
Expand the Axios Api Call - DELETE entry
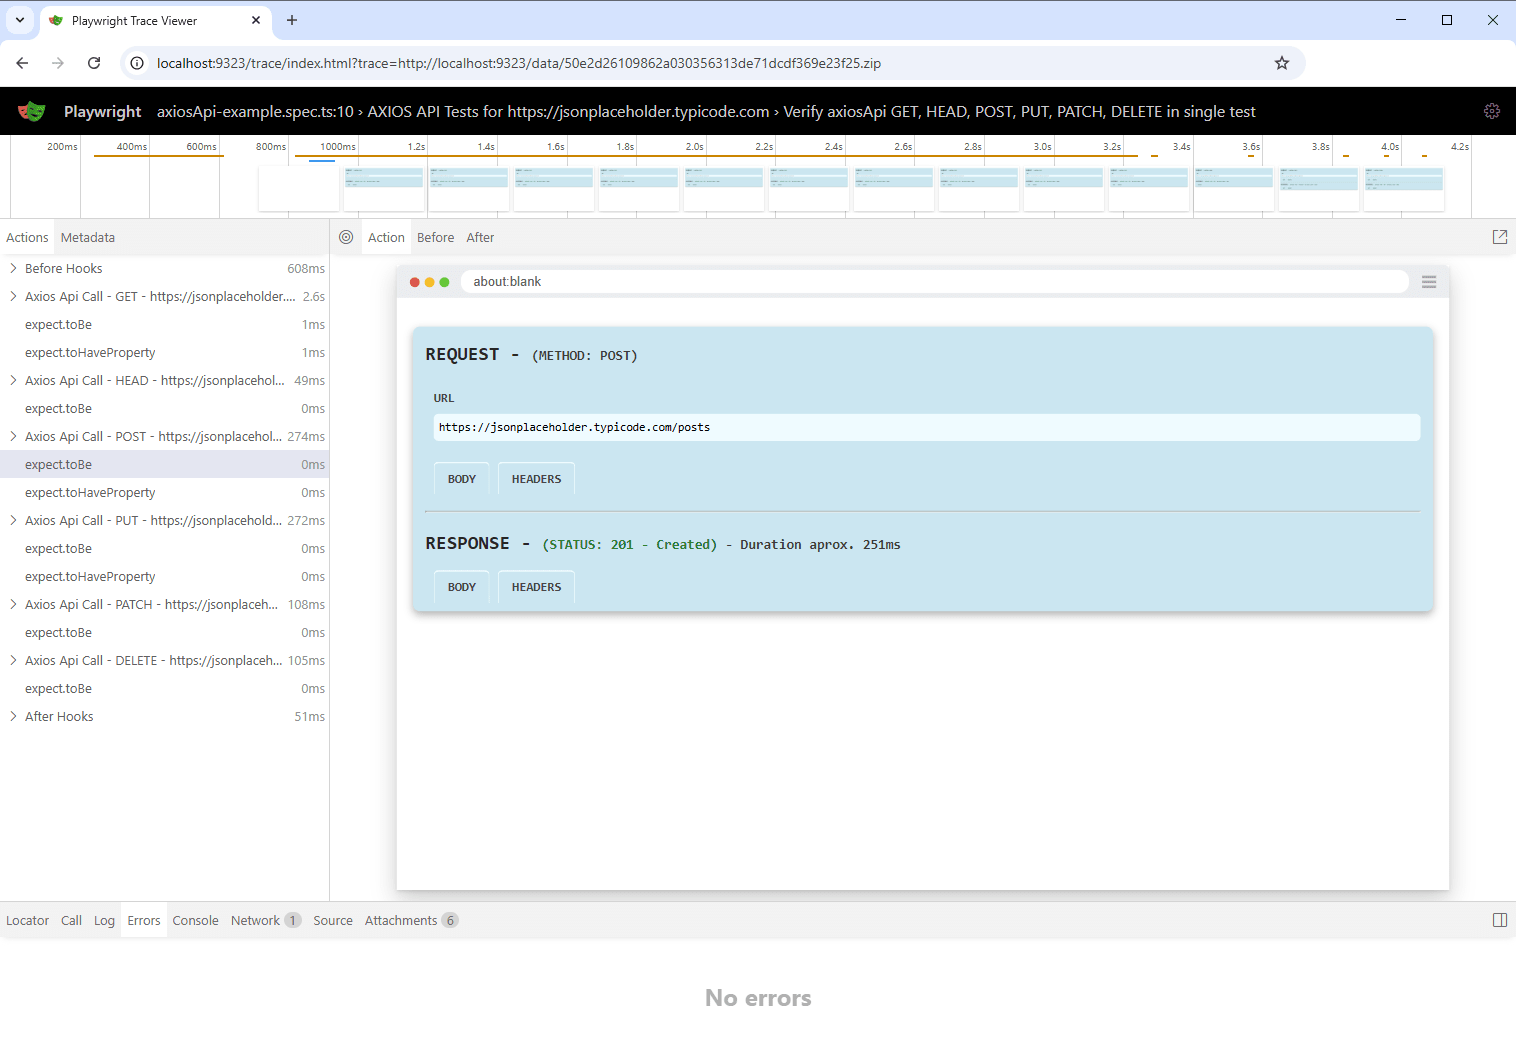coord(12,660)
